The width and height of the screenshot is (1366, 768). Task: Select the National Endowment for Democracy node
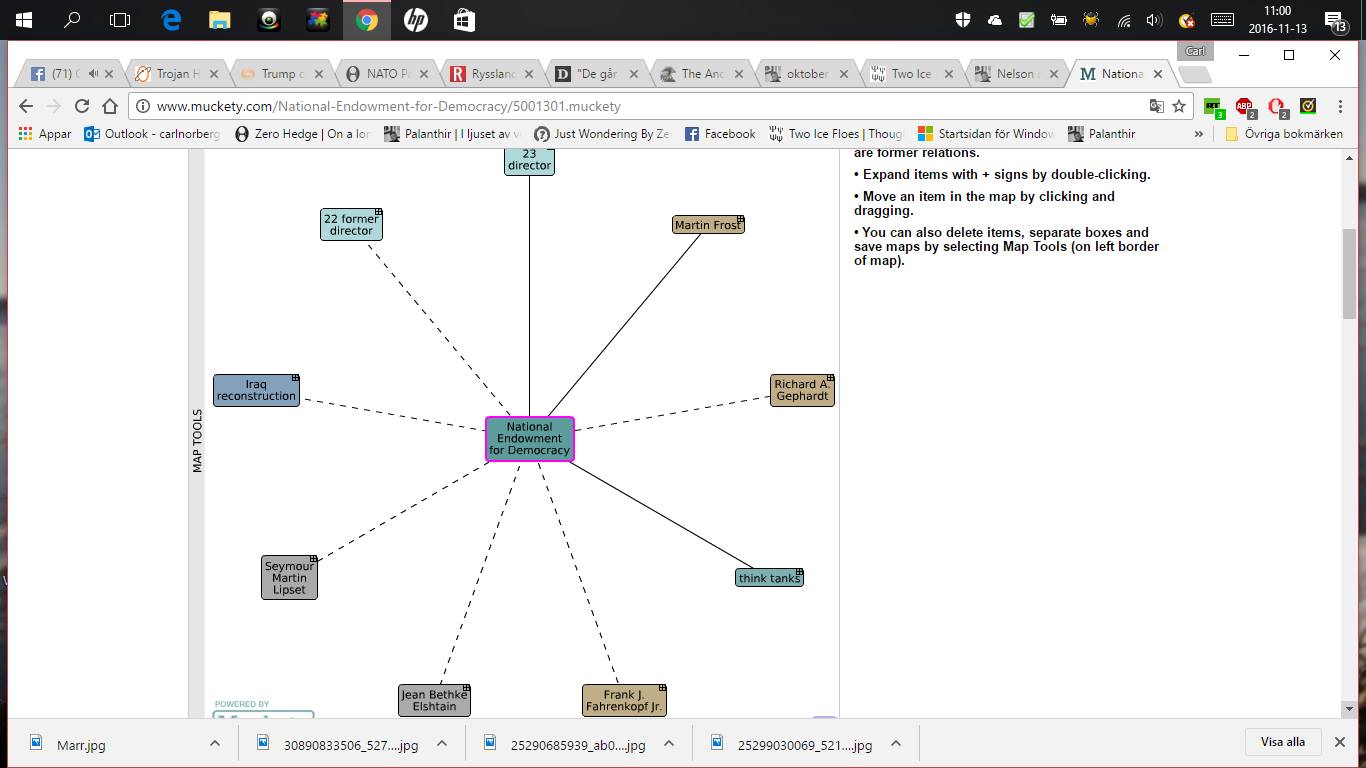point(529,439)
